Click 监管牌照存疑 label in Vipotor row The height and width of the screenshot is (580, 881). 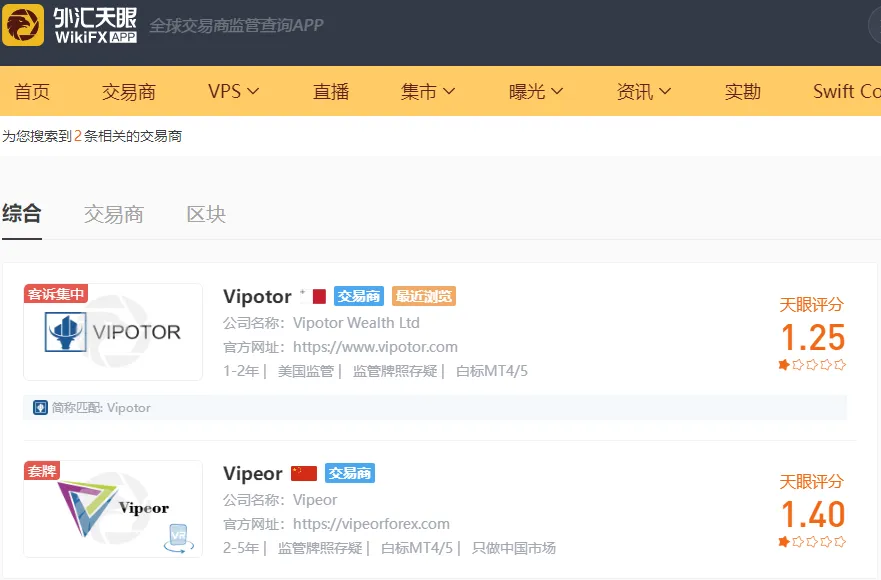tap(394, 371)
